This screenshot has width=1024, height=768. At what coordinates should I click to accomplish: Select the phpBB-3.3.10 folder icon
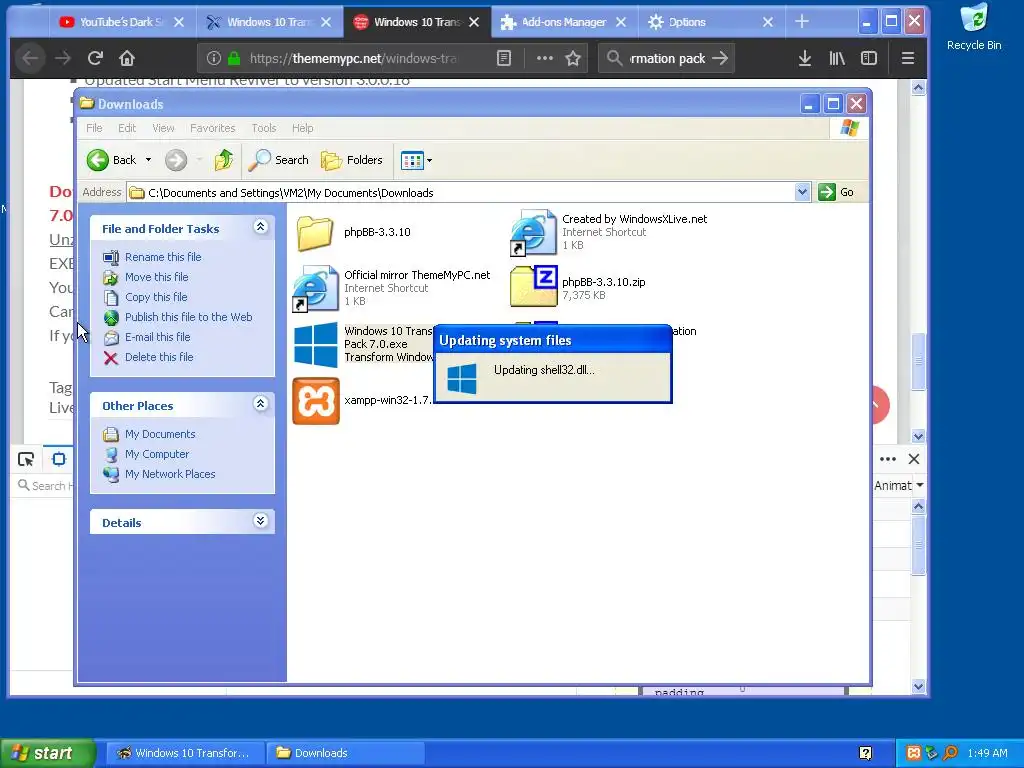coord(315,232)
